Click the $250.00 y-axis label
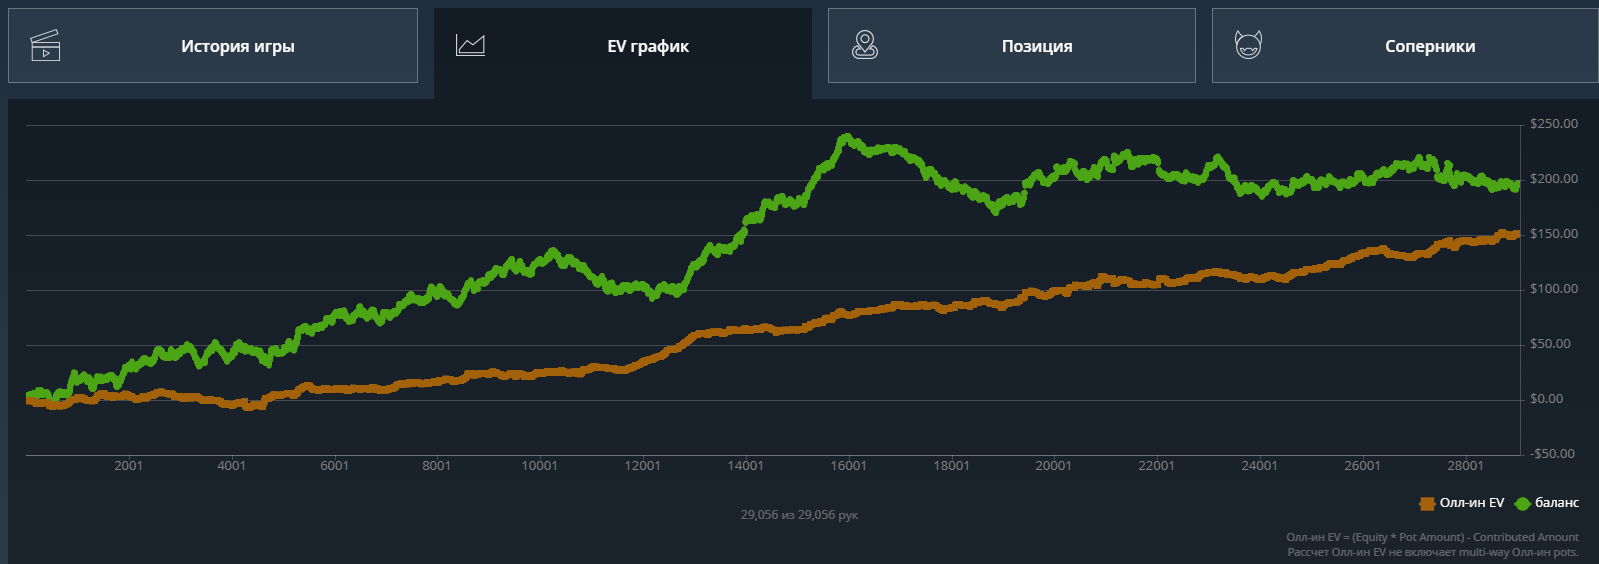 (1554, 124)
